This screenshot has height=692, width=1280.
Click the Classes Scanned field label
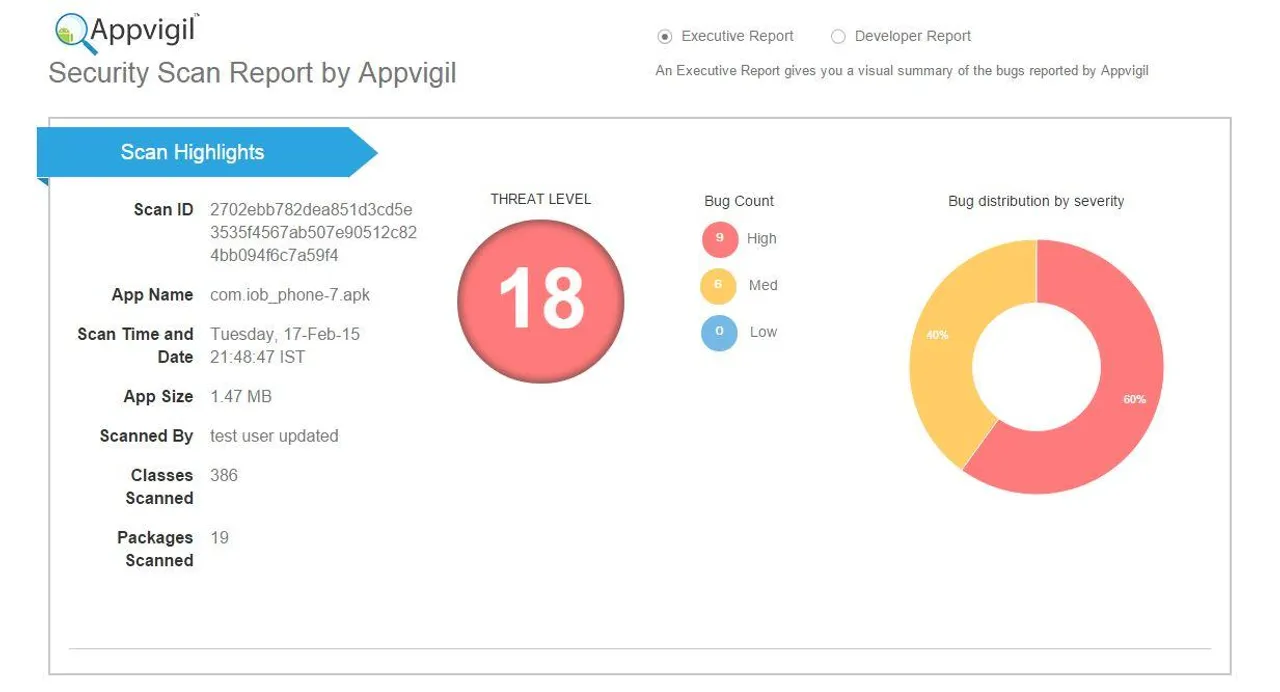click(160, 487)
